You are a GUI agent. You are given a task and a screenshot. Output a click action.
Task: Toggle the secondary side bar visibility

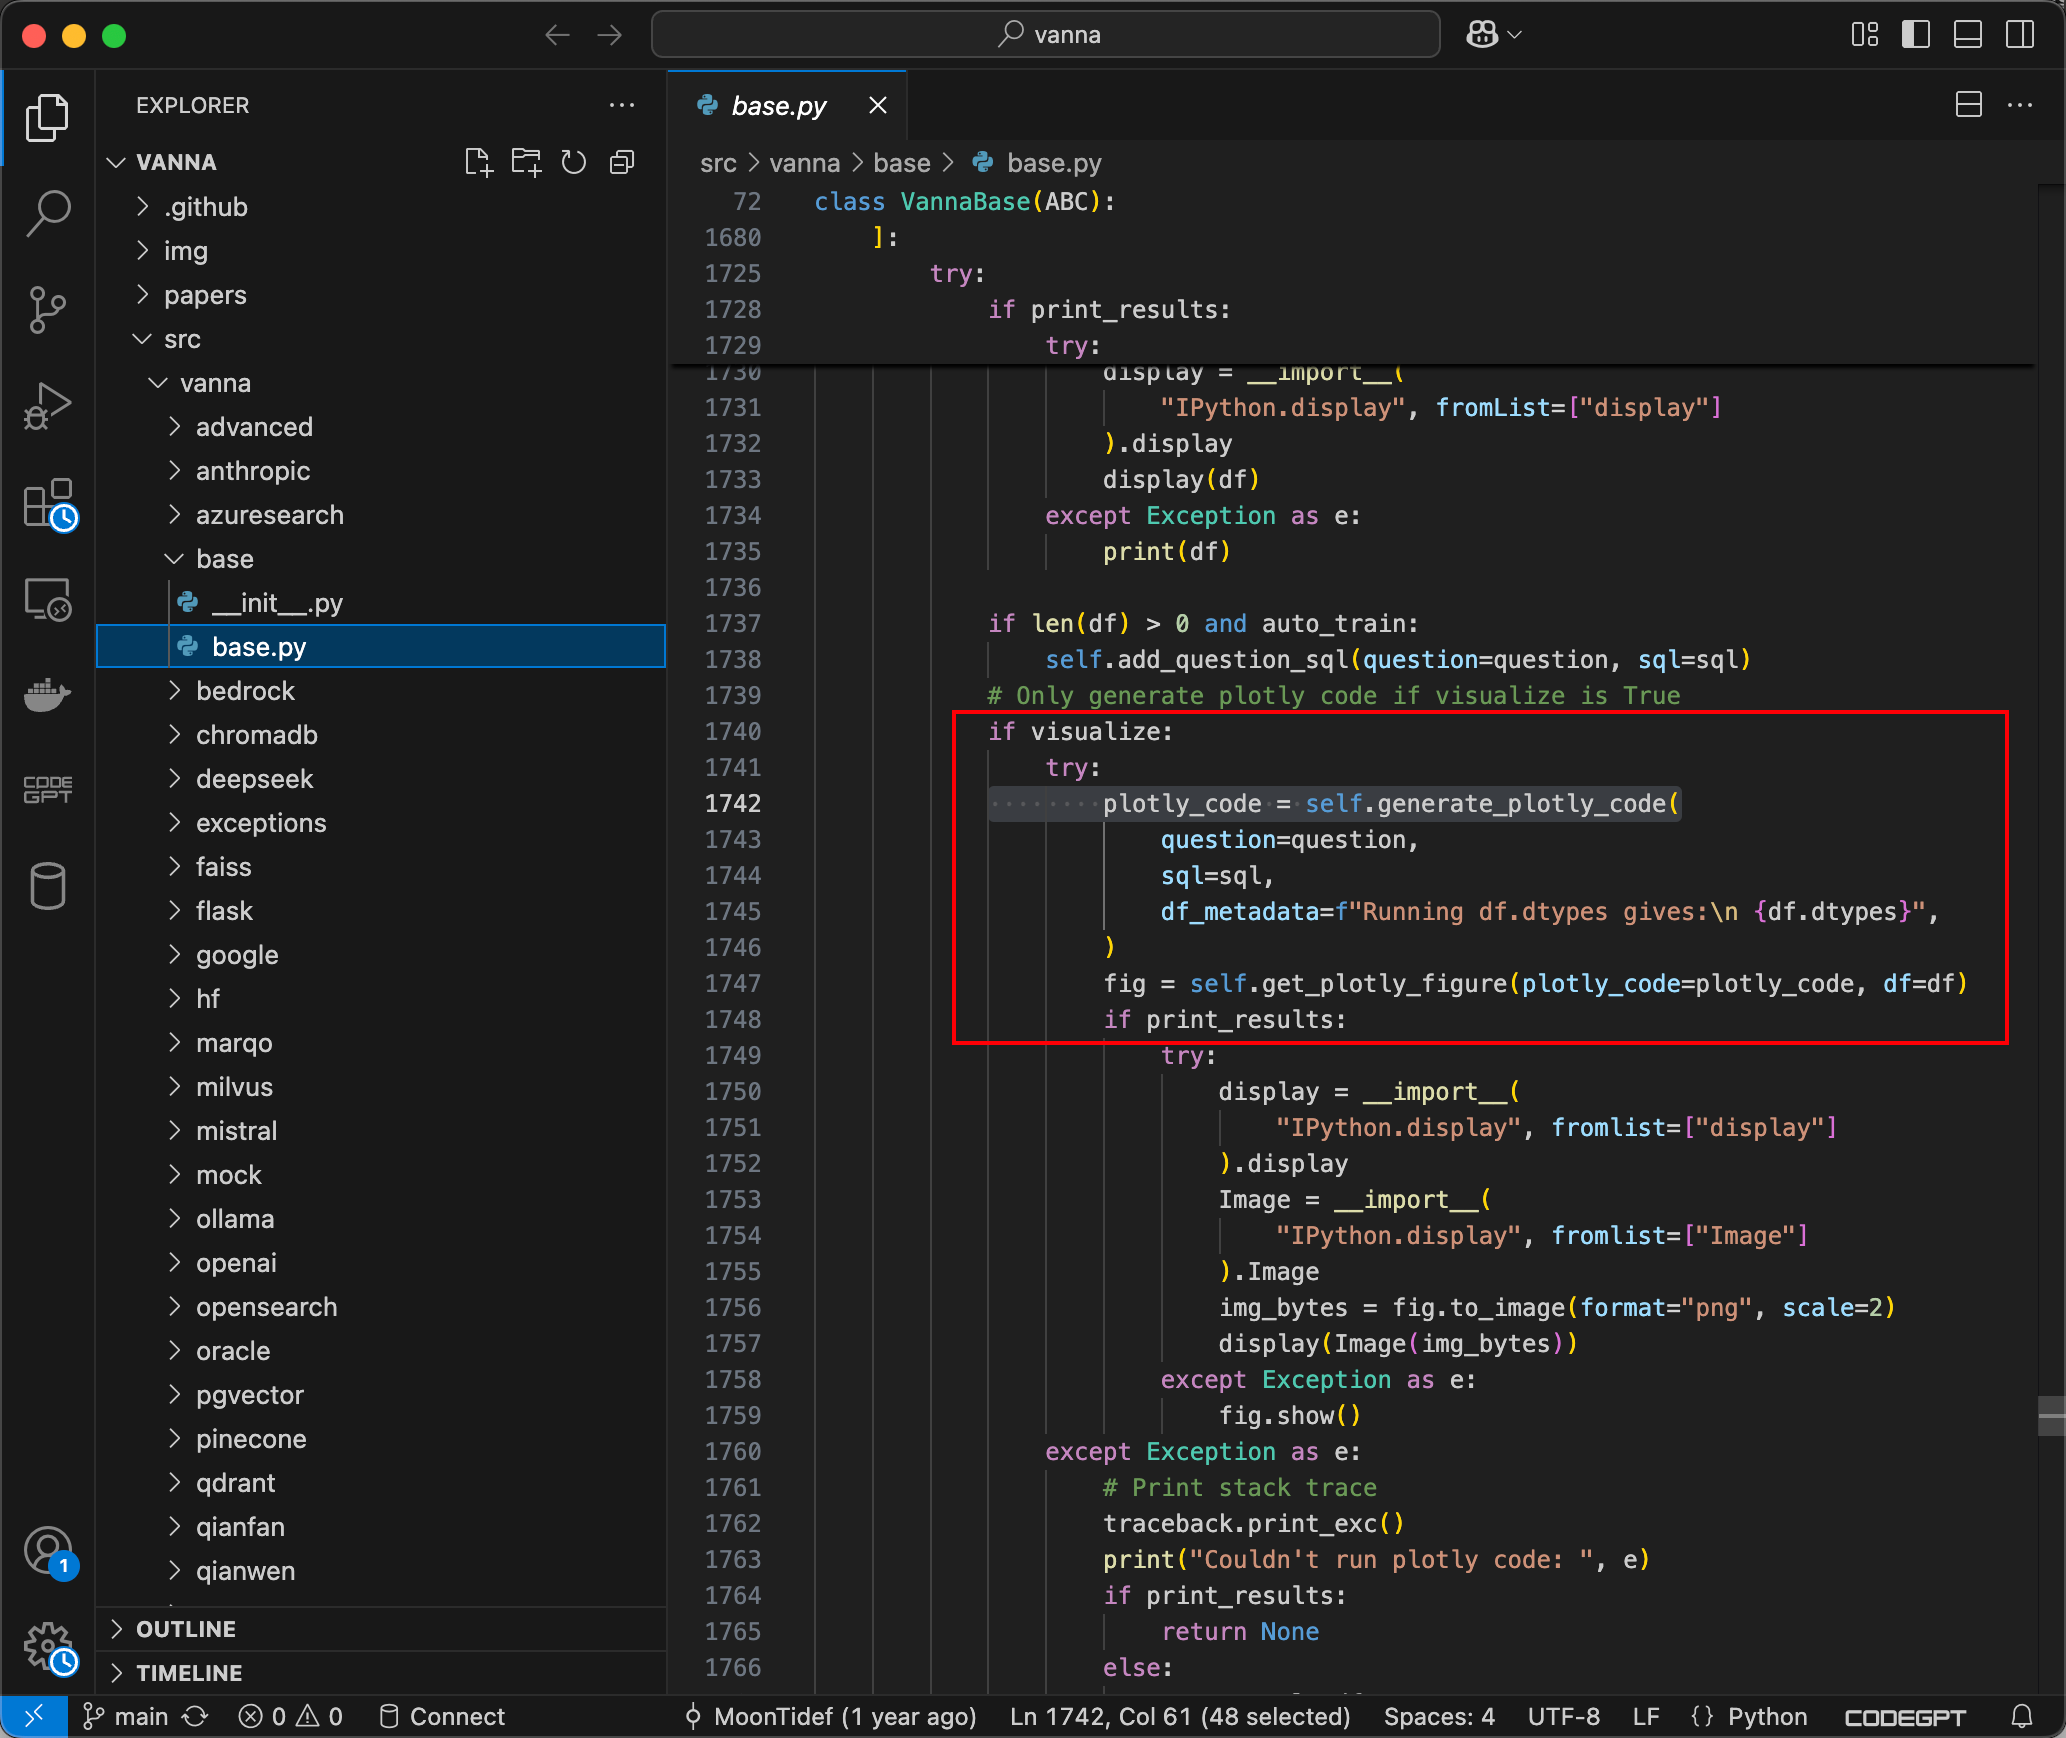[2019, 35]
